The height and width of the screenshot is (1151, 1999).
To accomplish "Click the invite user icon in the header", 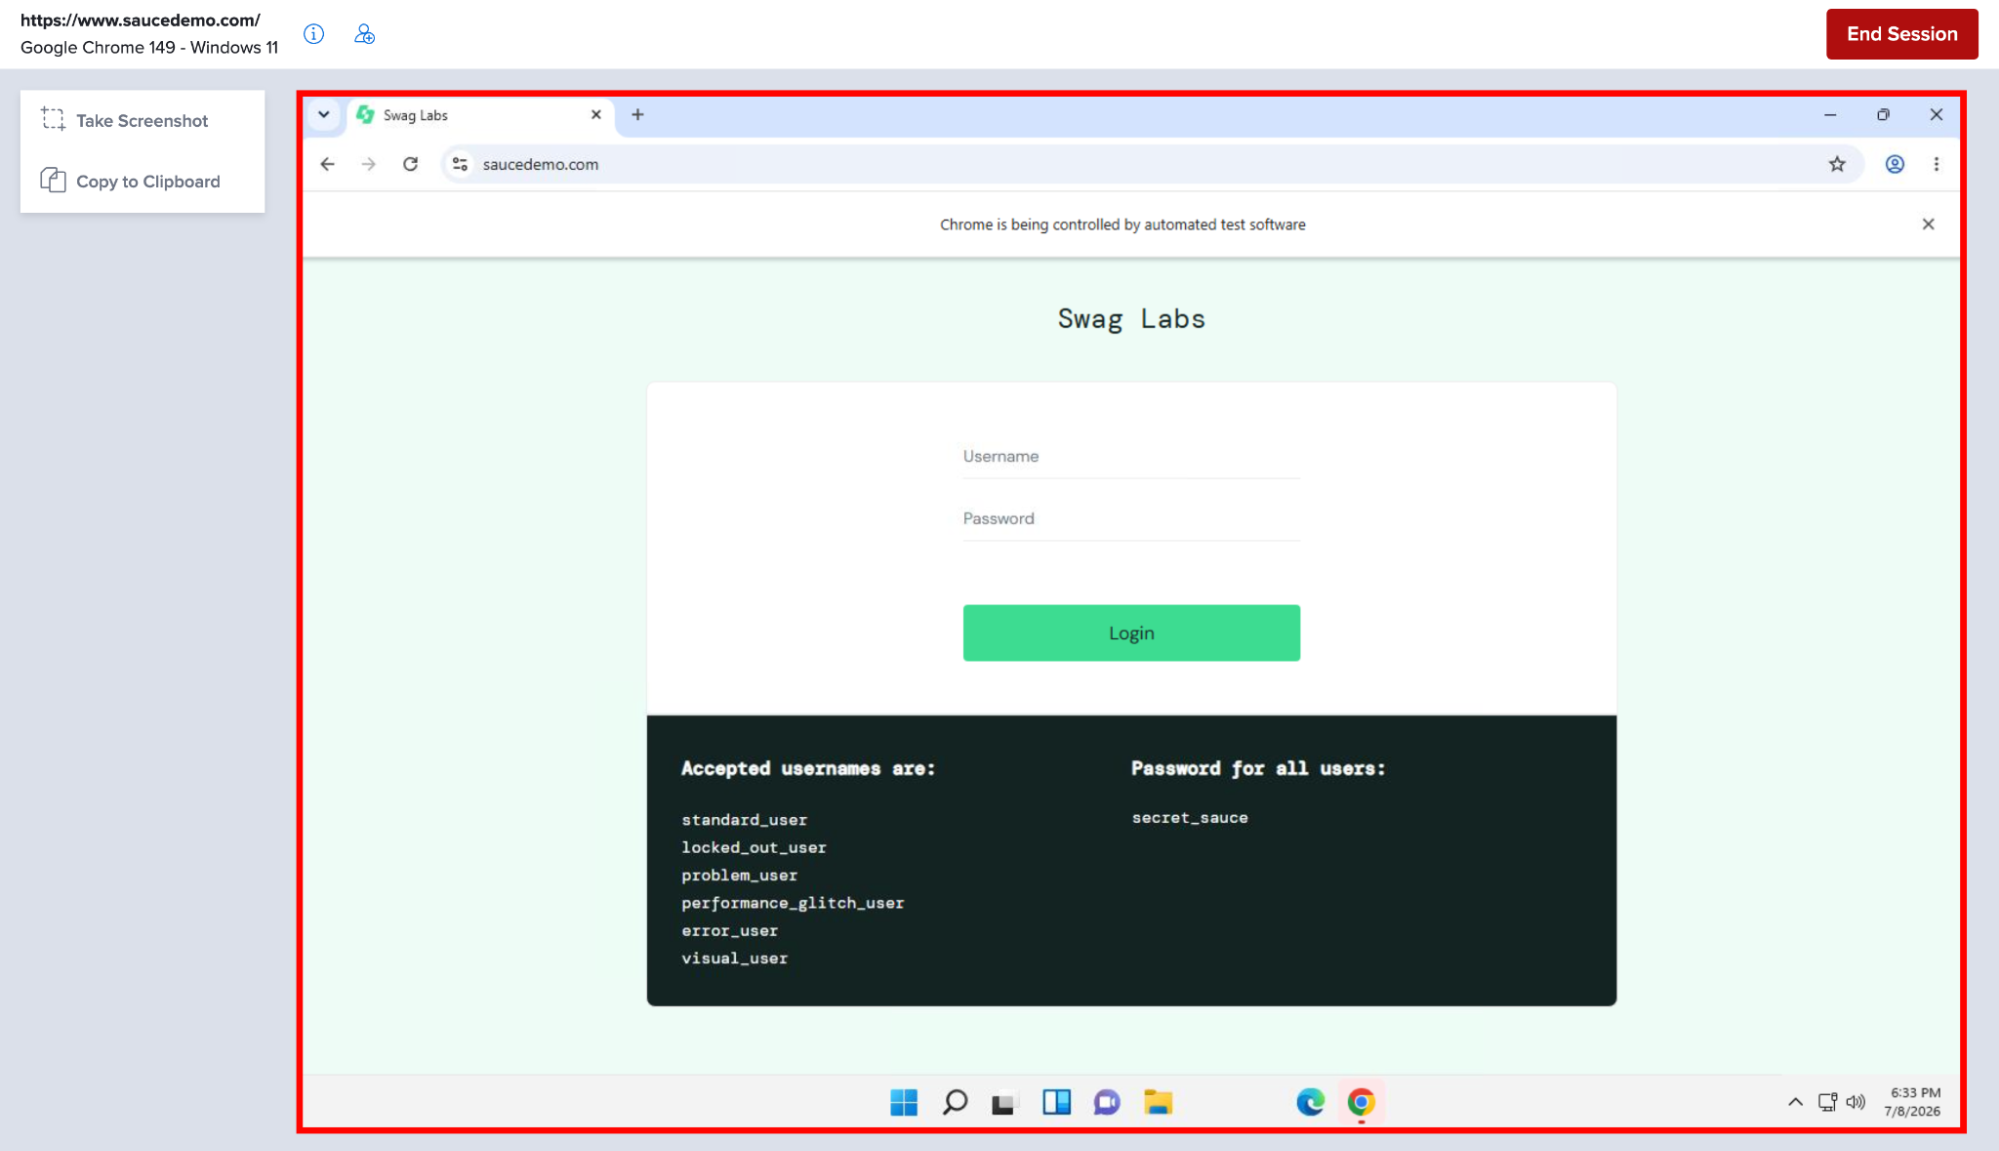I will pos(365,34).
